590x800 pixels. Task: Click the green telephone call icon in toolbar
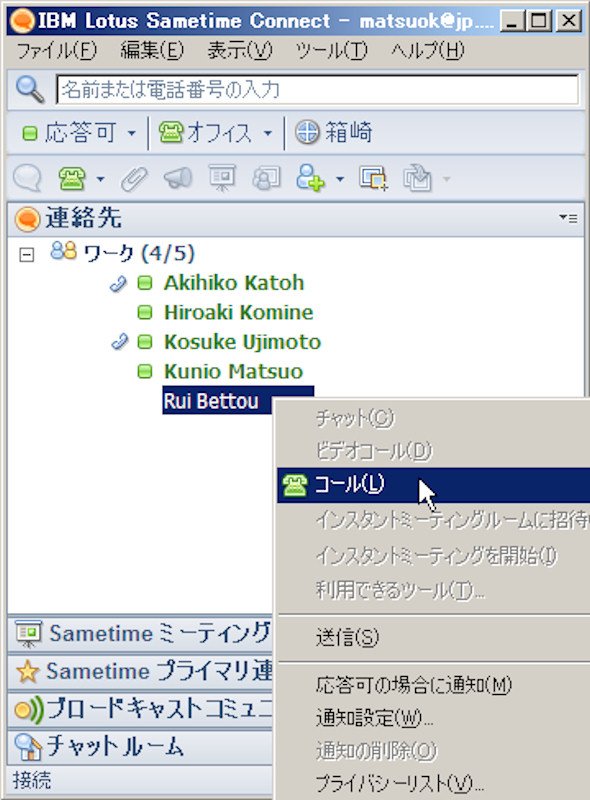(71, 179)
